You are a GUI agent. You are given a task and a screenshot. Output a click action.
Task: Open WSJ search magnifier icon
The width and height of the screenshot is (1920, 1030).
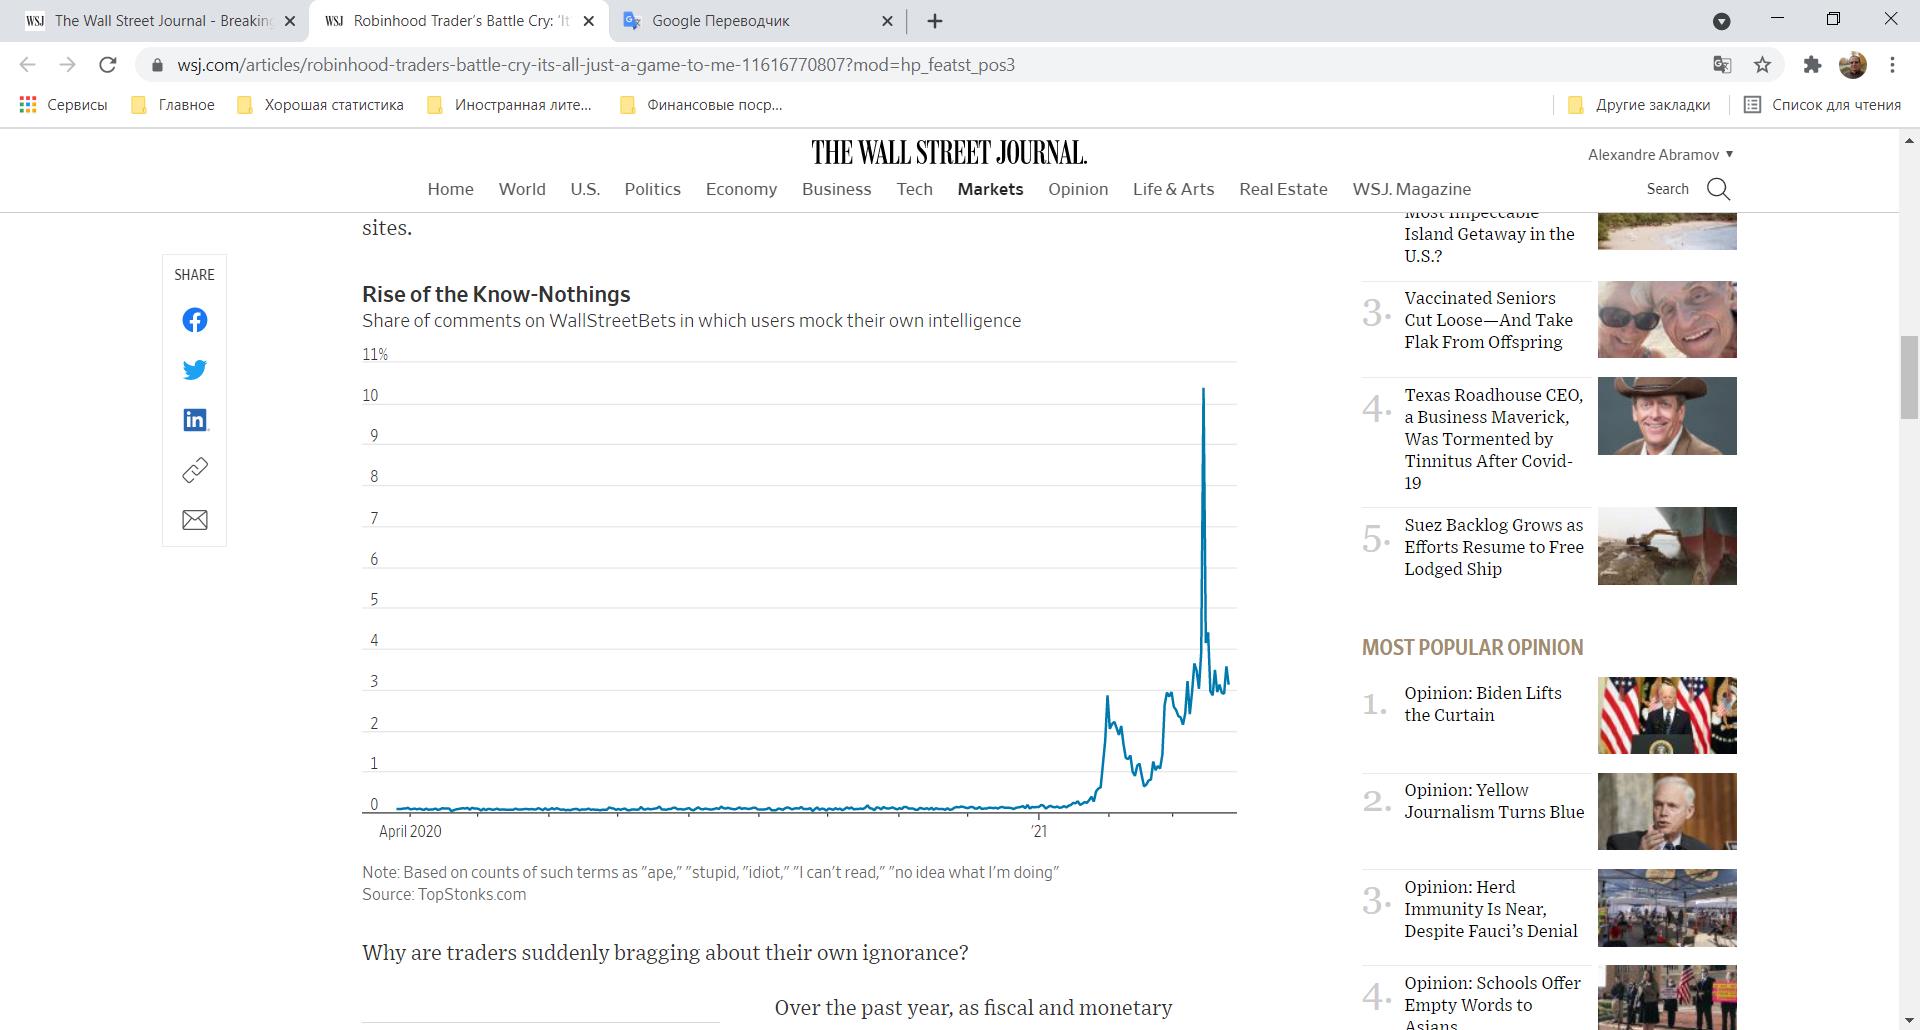(x=1718, y=189)
